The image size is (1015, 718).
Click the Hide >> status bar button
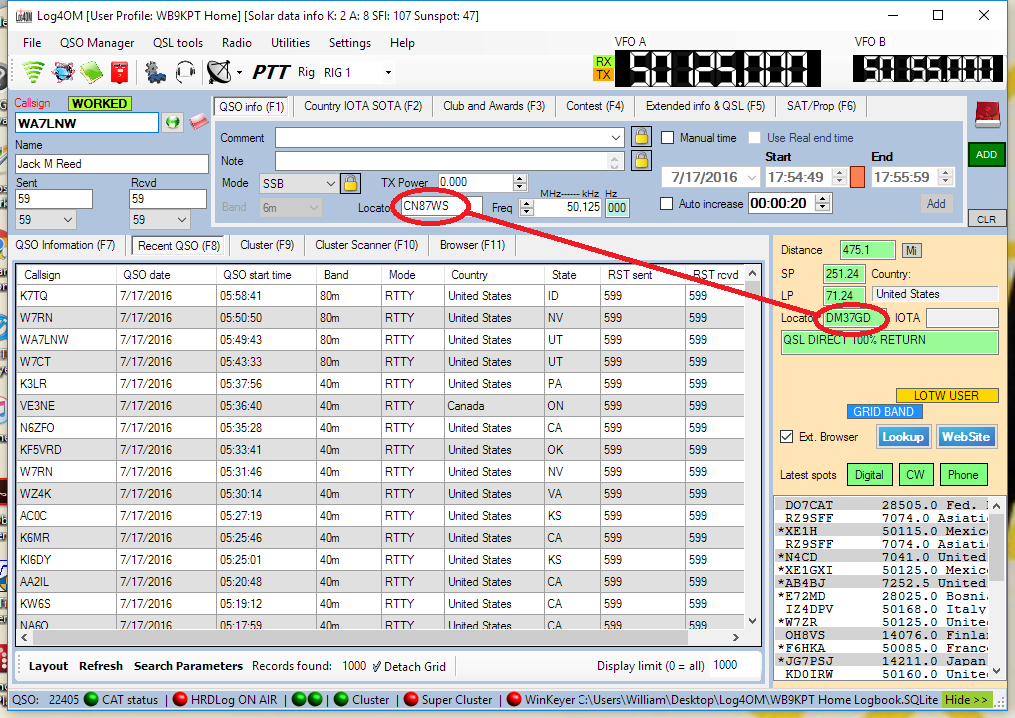(x=966, y=700)
